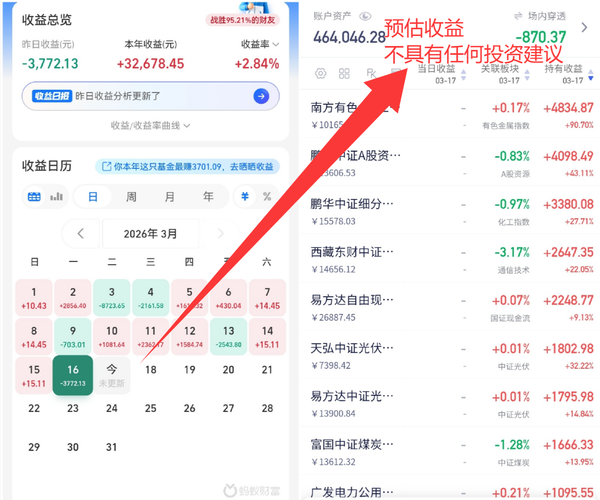Click intraday value -870.37
The height and width of the screenshot is (500, 600).
coord(541,37)
